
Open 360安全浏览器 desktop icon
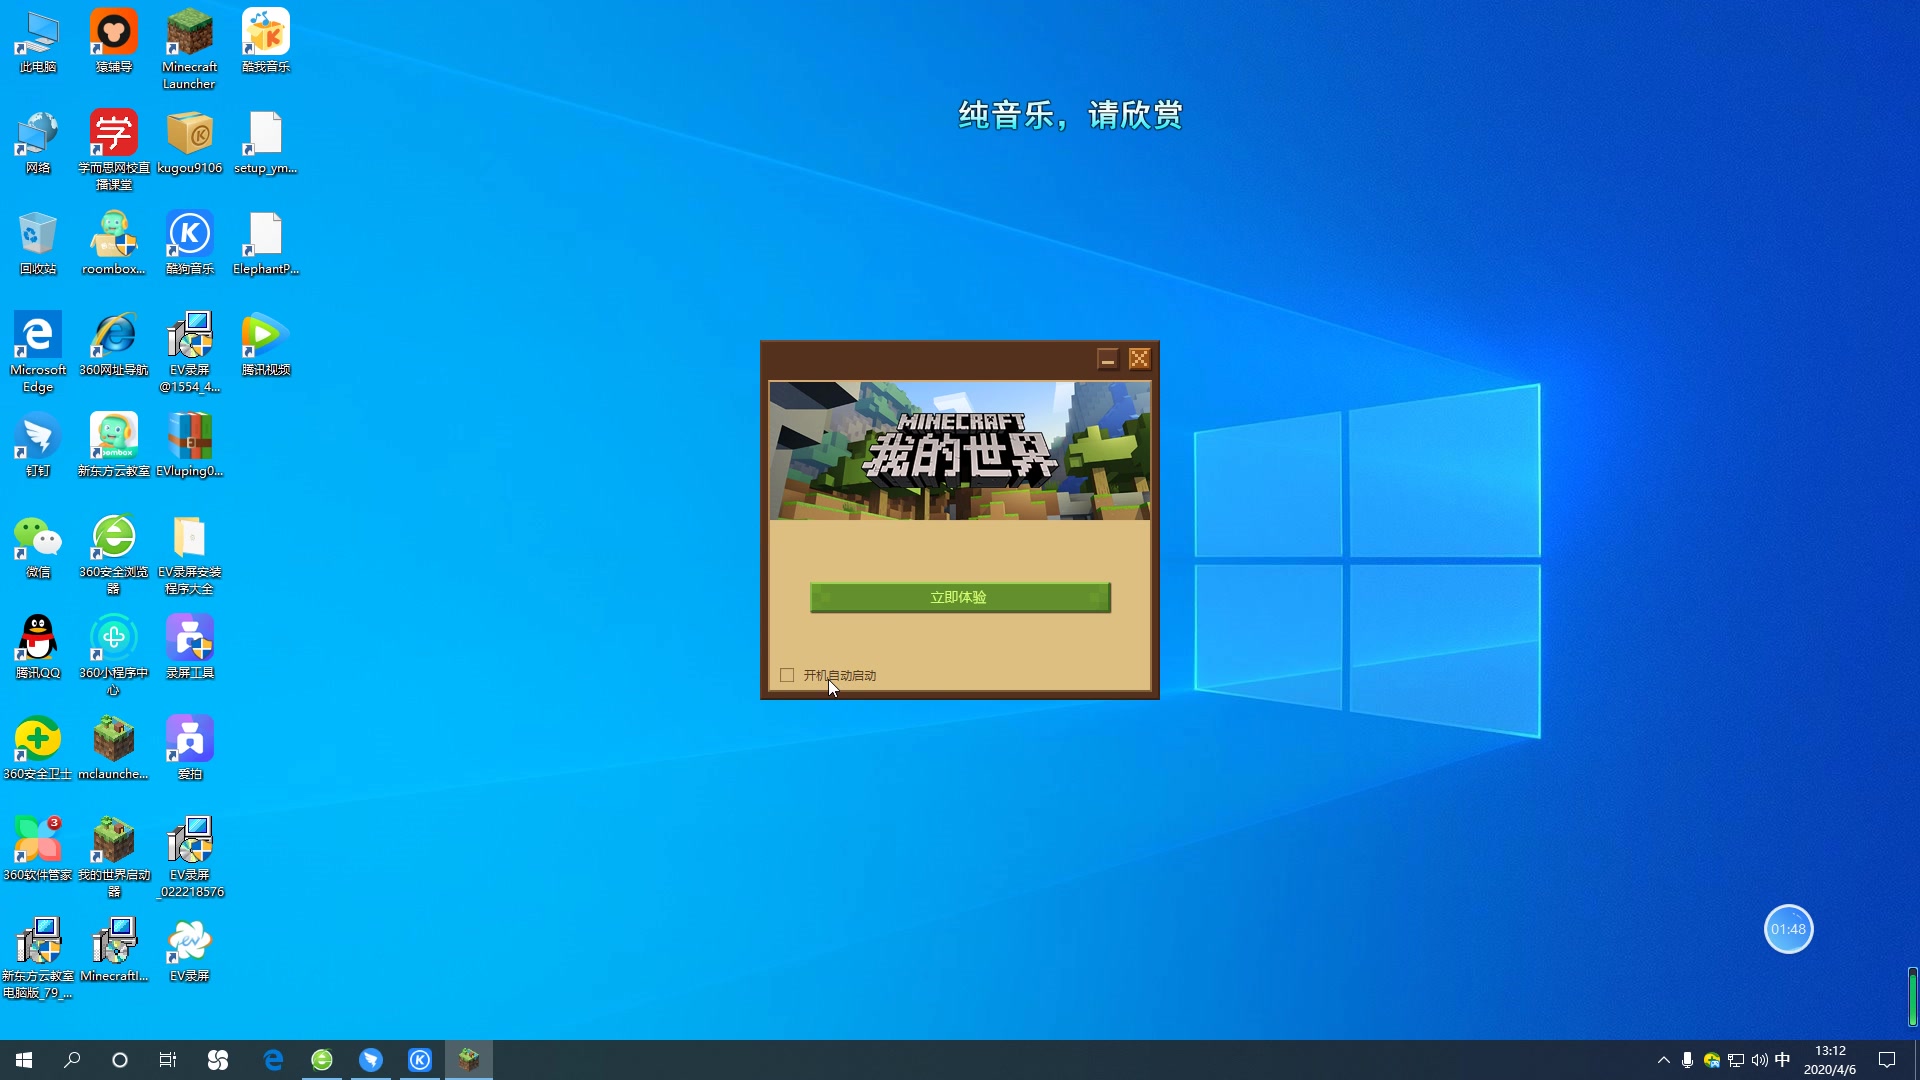coord(114,555)
